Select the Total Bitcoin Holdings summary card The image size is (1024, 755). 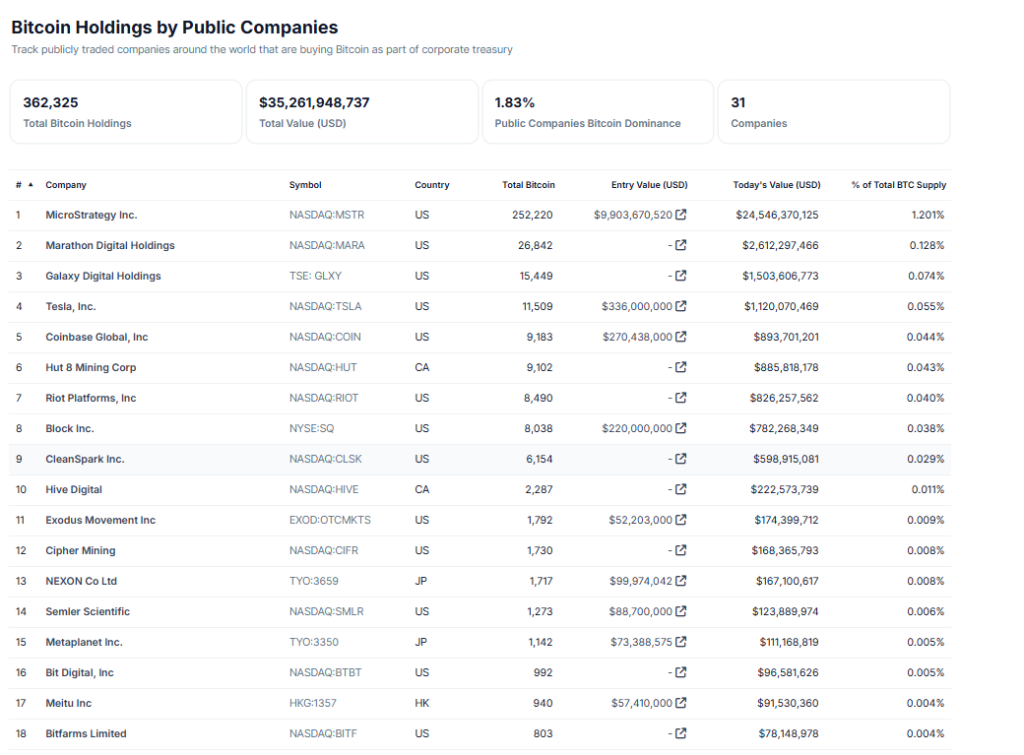126,112
